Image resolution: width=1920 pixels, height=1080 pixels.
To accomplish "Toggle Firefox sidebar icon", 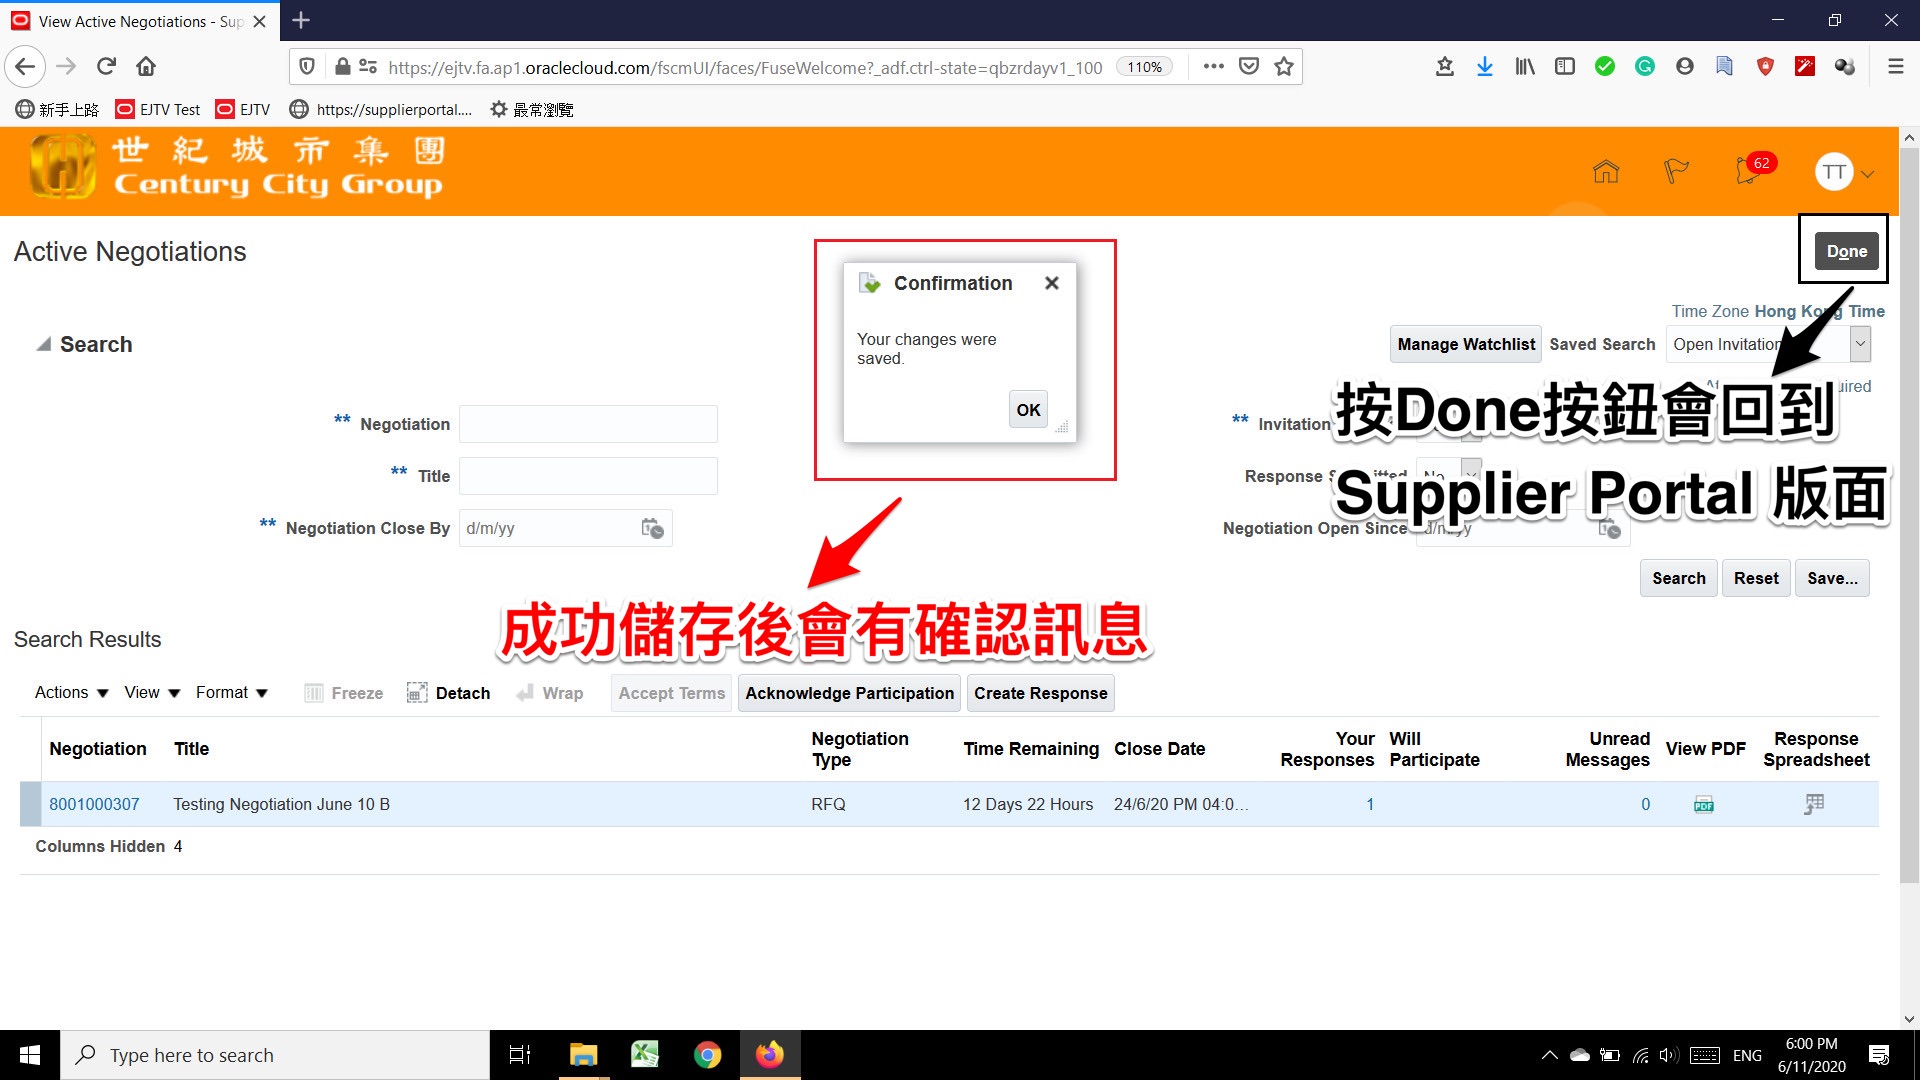I will click(x=1565, y=67).
